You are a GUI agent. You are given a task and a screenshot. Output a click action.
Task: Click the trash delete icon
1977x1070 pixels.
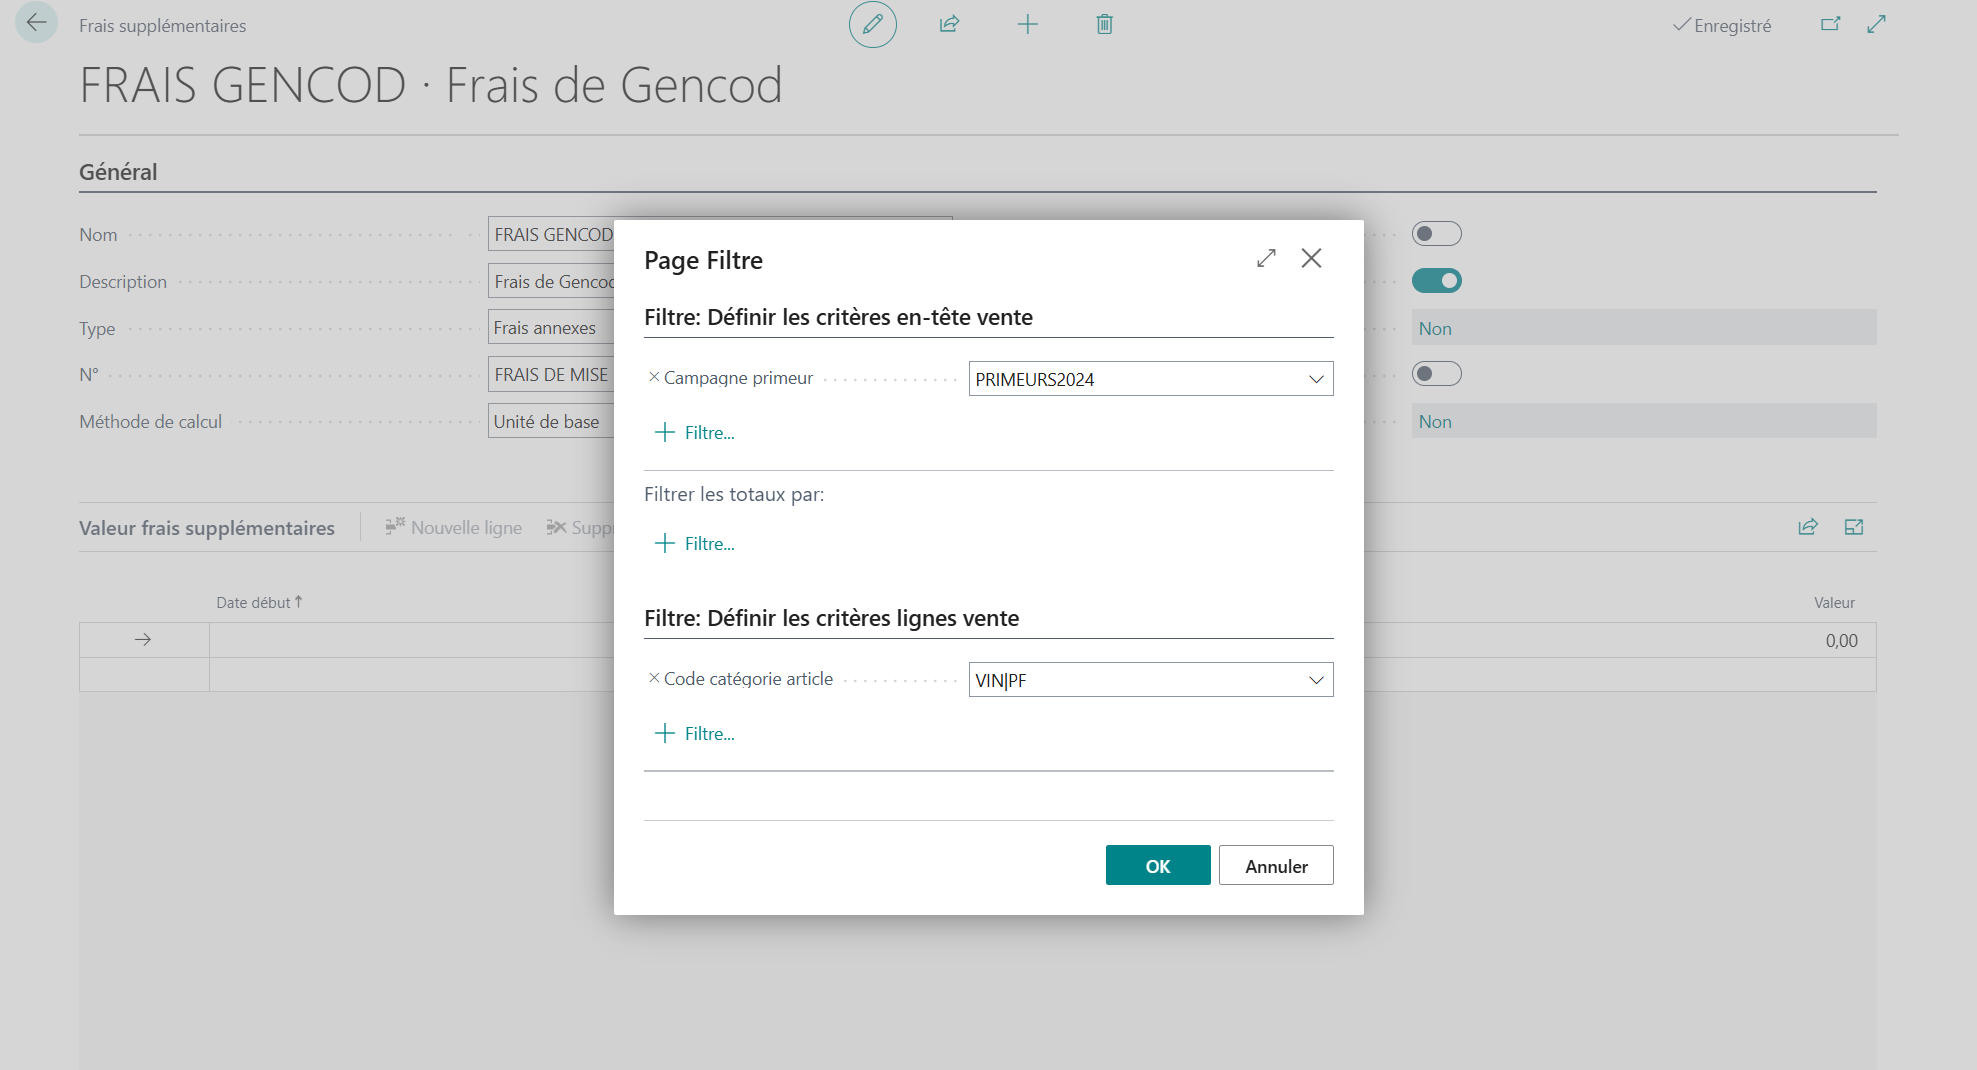click(1104, 24)
